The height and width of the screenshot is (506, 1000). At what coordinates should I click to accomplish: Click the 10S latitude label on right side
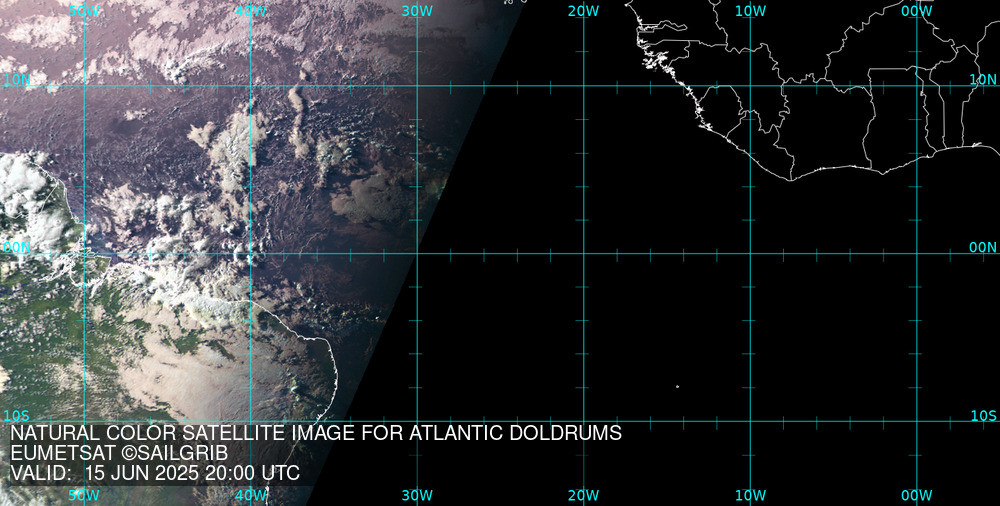pyautogui.click(x=983, y=416)
